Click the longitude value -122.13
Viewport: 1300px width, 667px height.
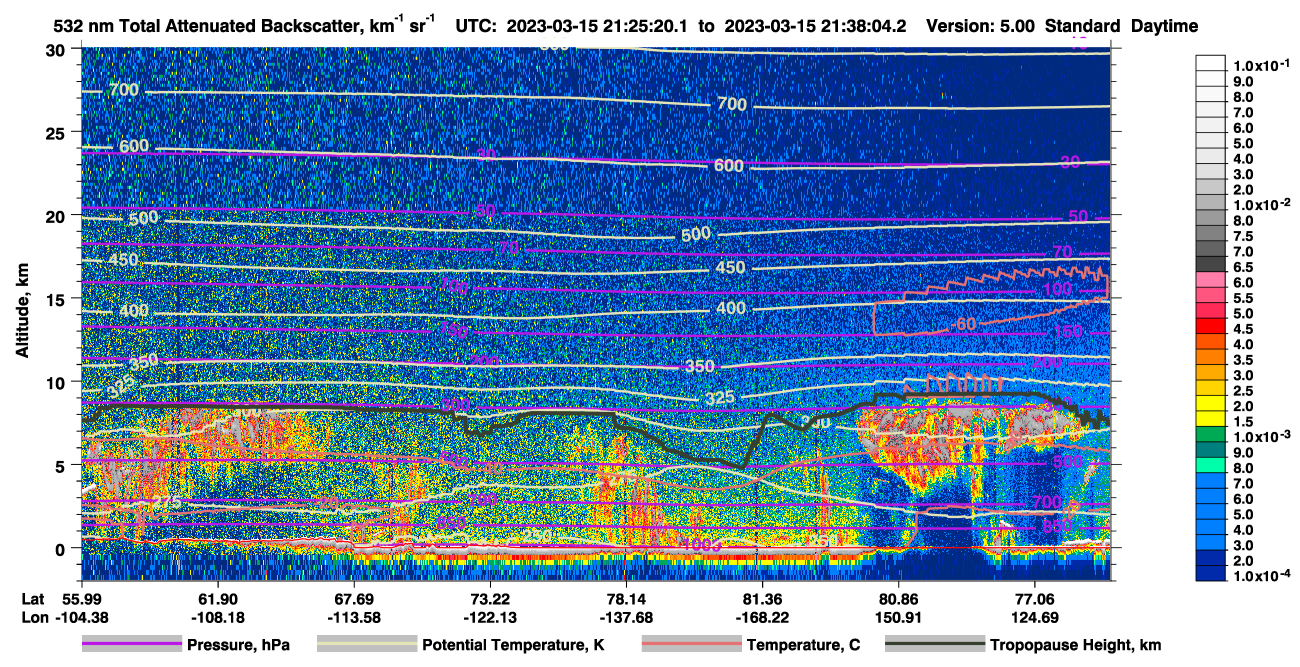[488, 616]
